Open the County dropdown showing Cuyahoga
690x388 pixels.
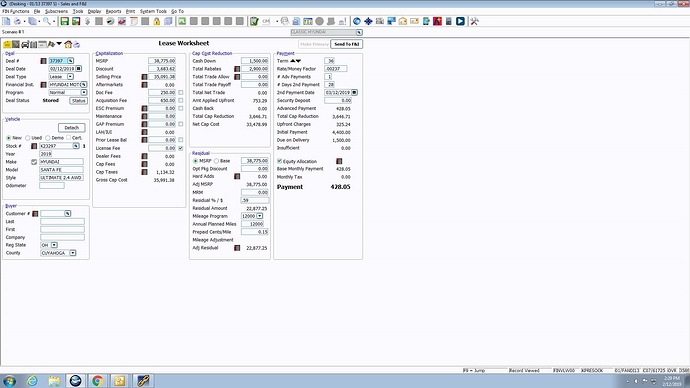(73, 253)
